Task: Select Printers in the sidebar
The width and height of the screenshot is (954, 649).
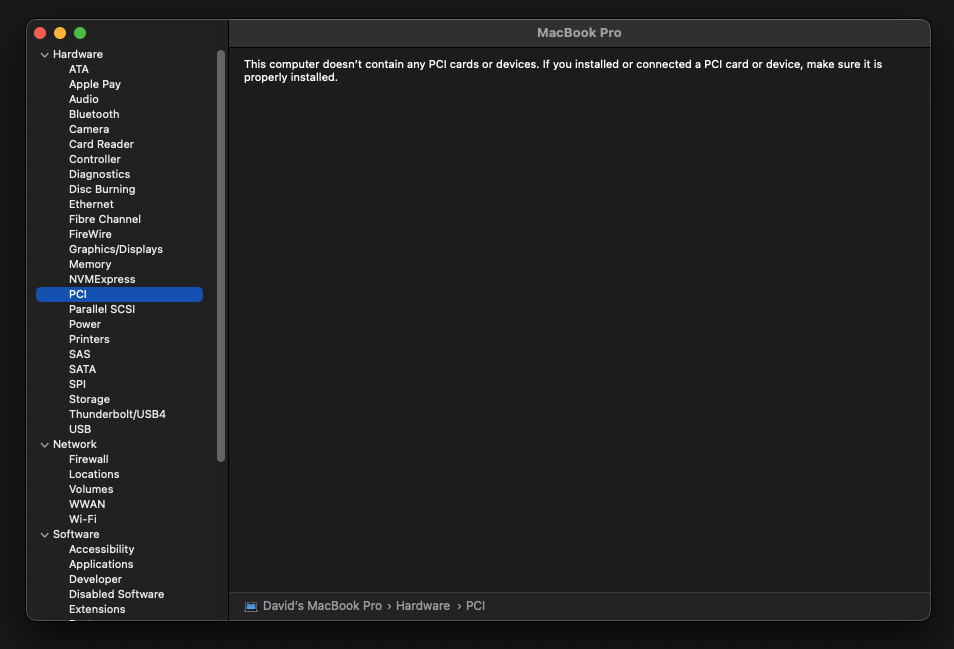Action: [x=89, y=339]
